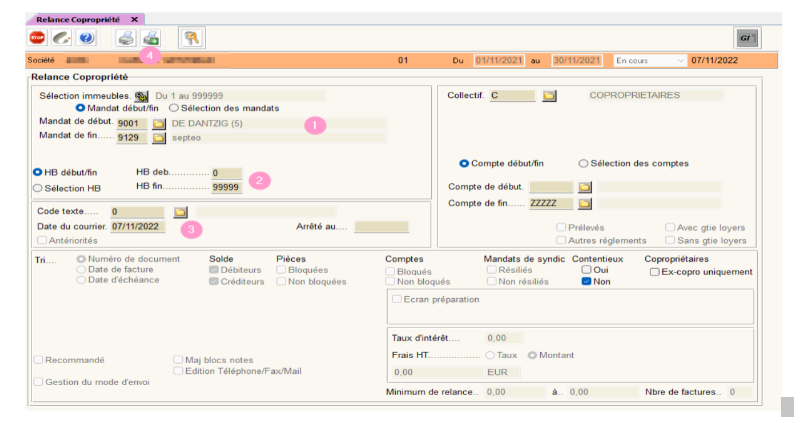Viewport: 807px width, 423px height.
Task: Check the Contentieux Oui checkbox
Action: (x=587, y=270)
